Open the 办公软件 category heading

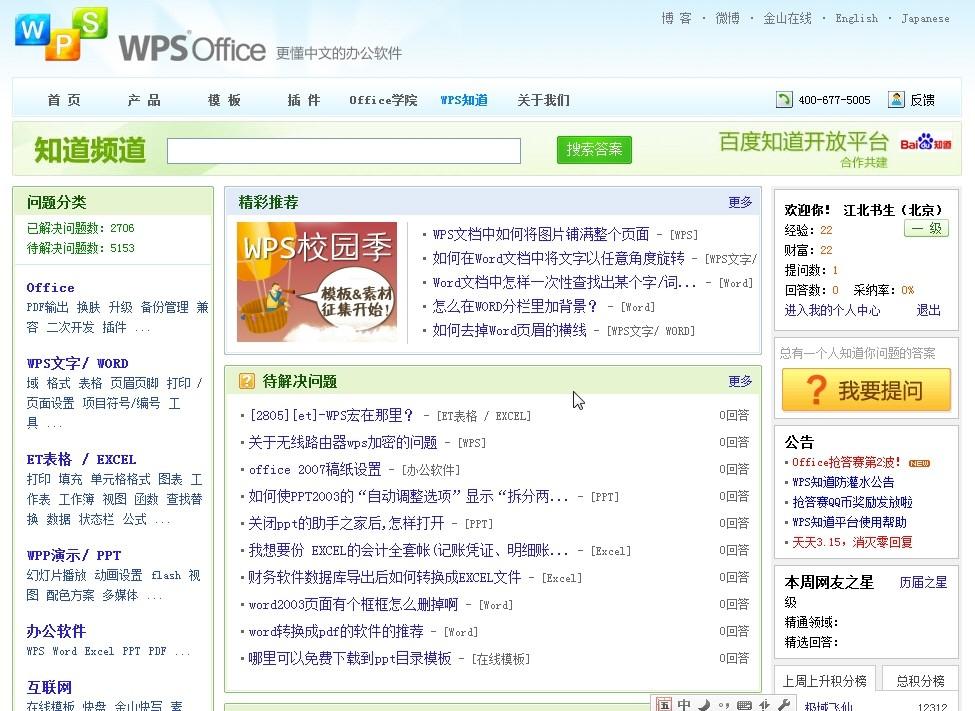coord(56,631)
